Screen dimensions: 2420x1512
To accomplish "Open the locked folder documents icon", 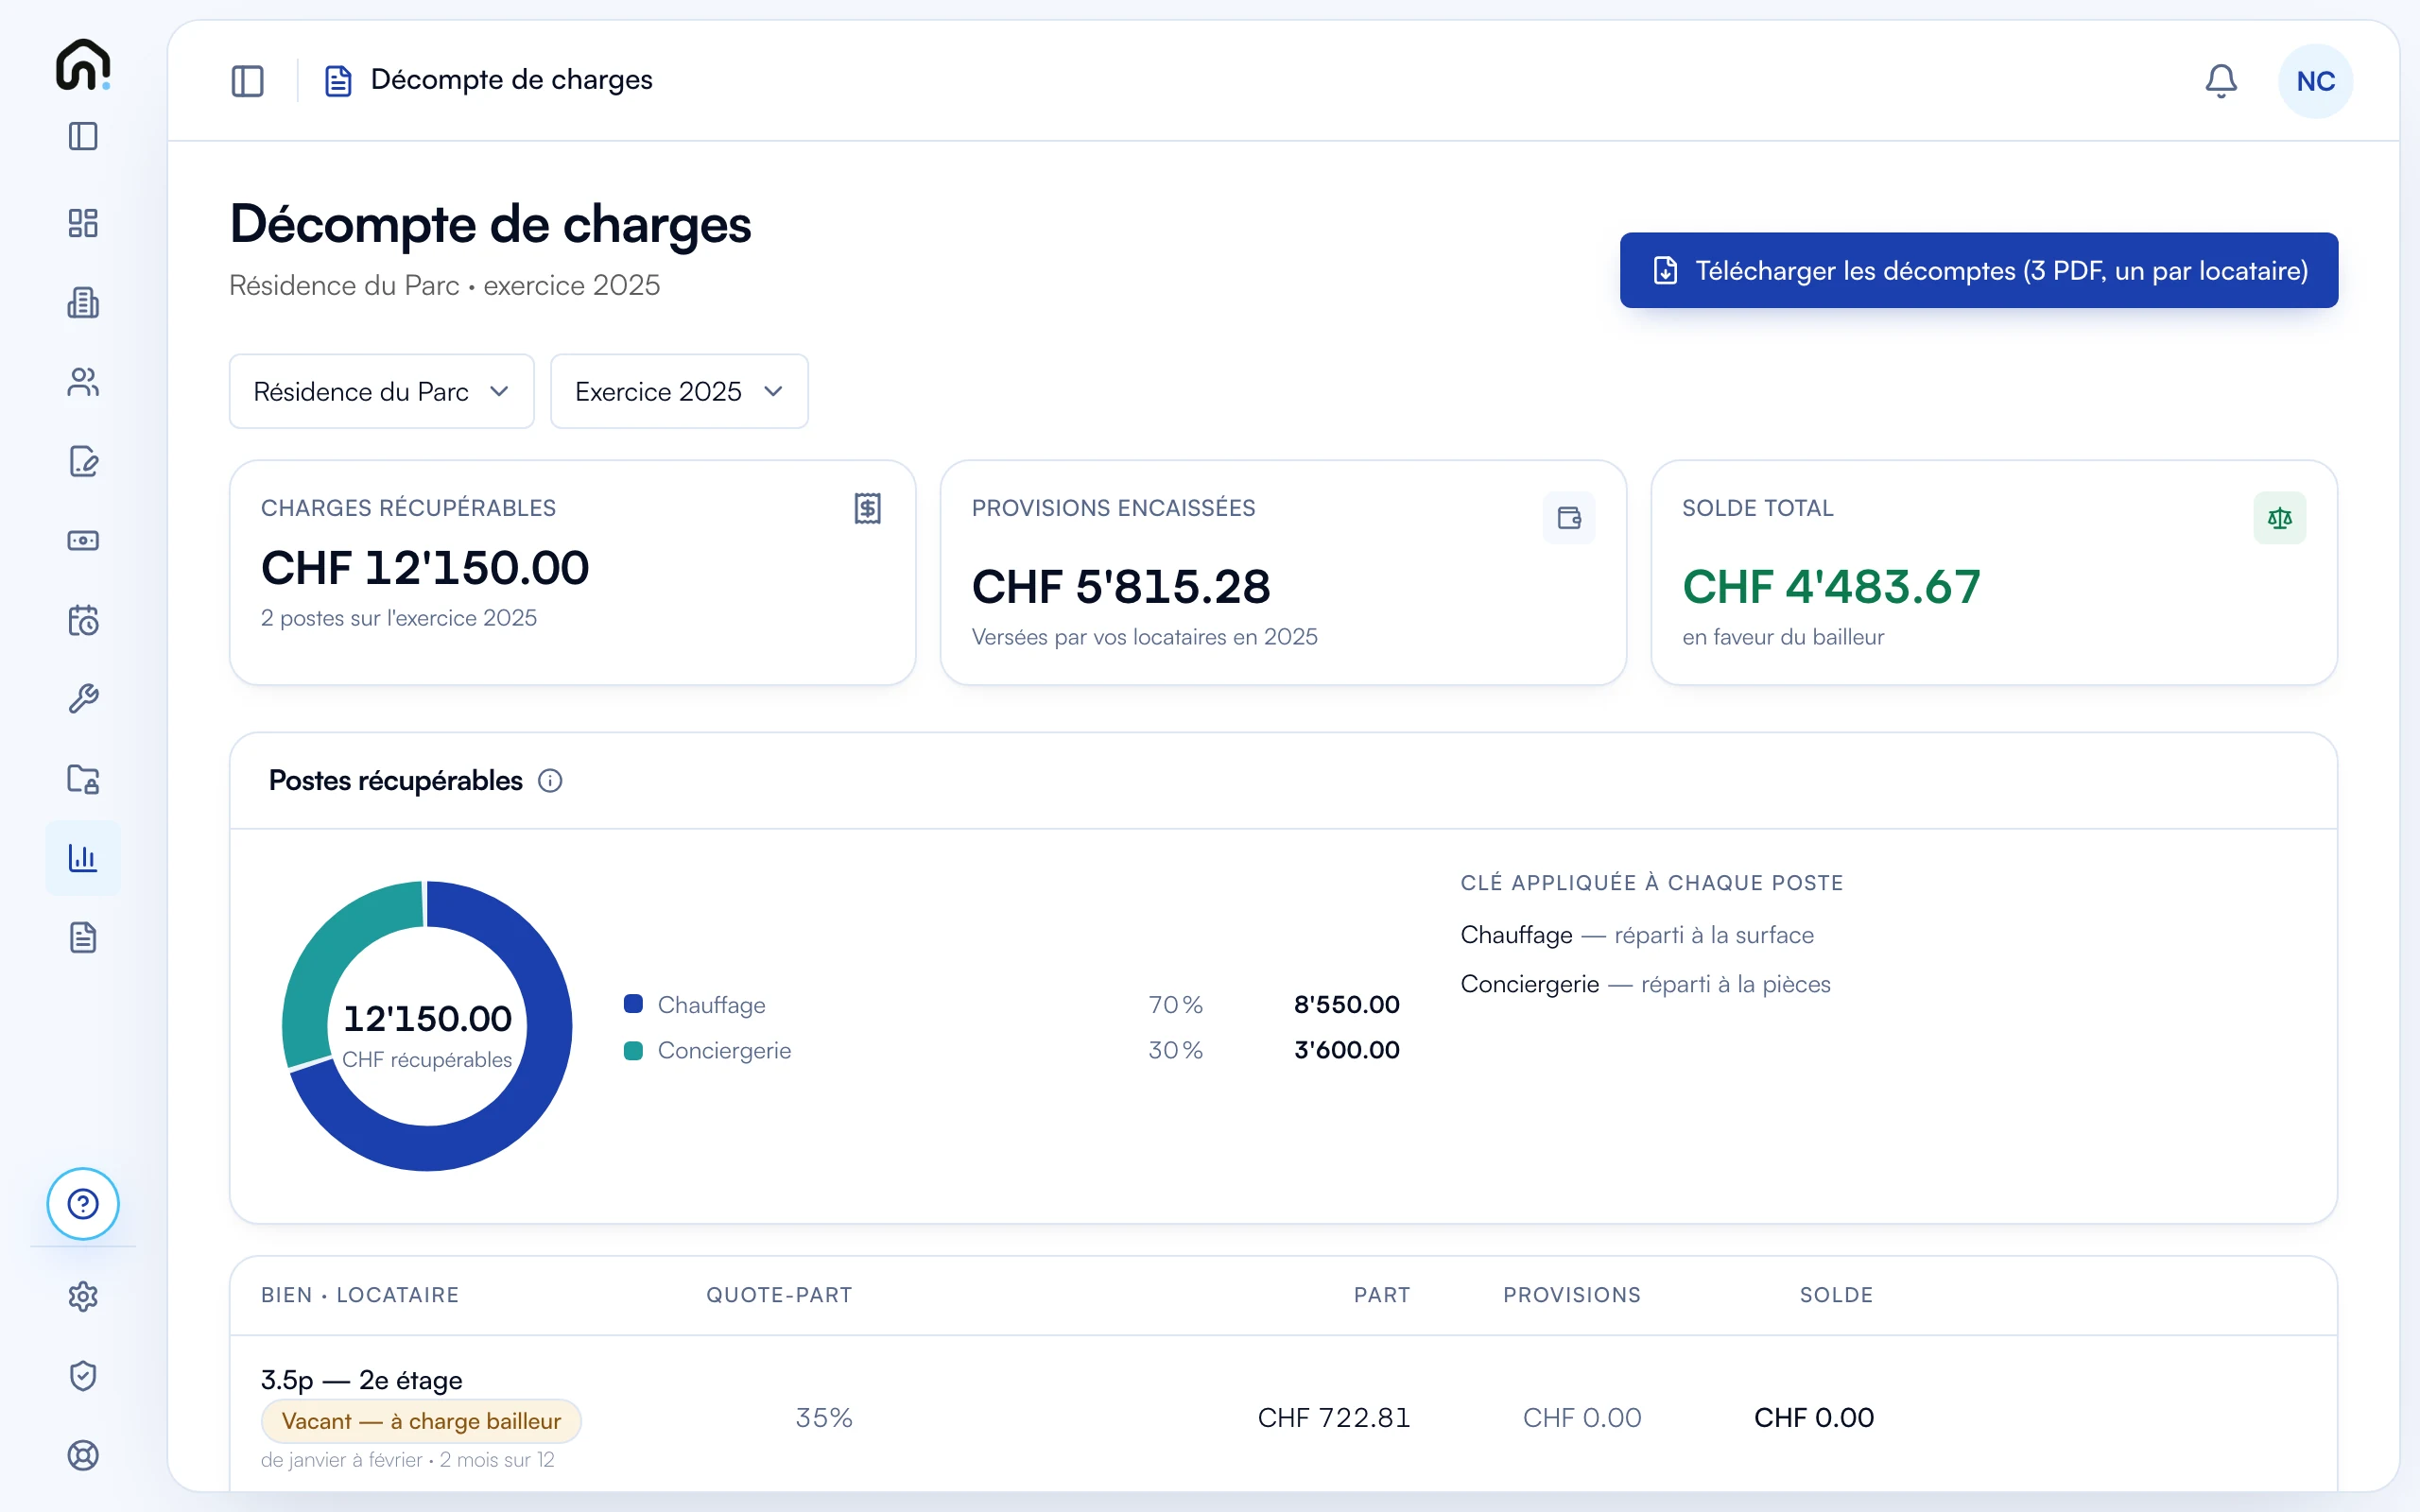I will pyautogui.click(x=83, y=779).
